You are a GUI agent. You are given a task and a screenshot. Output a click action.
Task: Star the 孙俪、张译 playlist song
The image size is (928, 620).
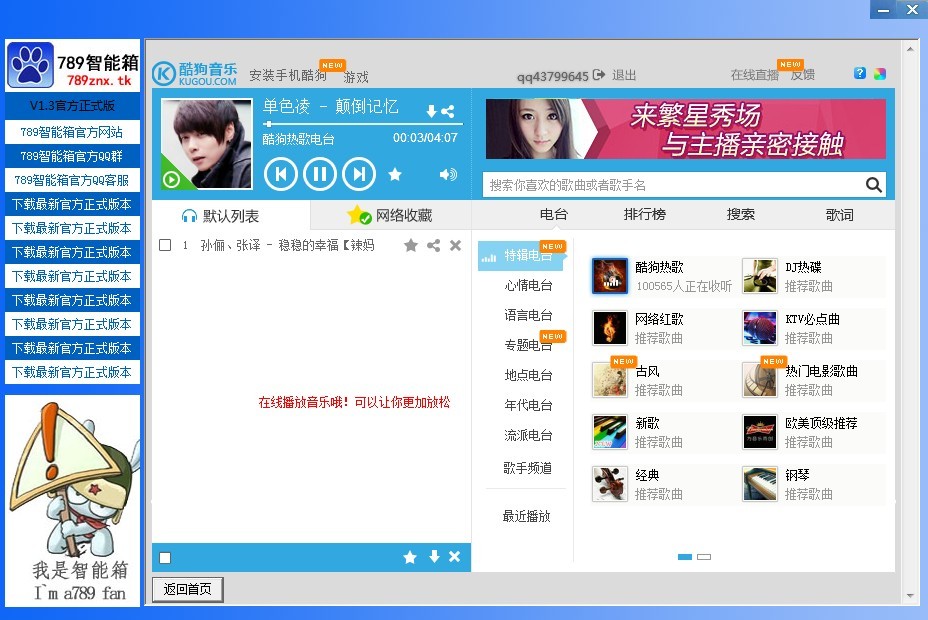coord(411,245)
